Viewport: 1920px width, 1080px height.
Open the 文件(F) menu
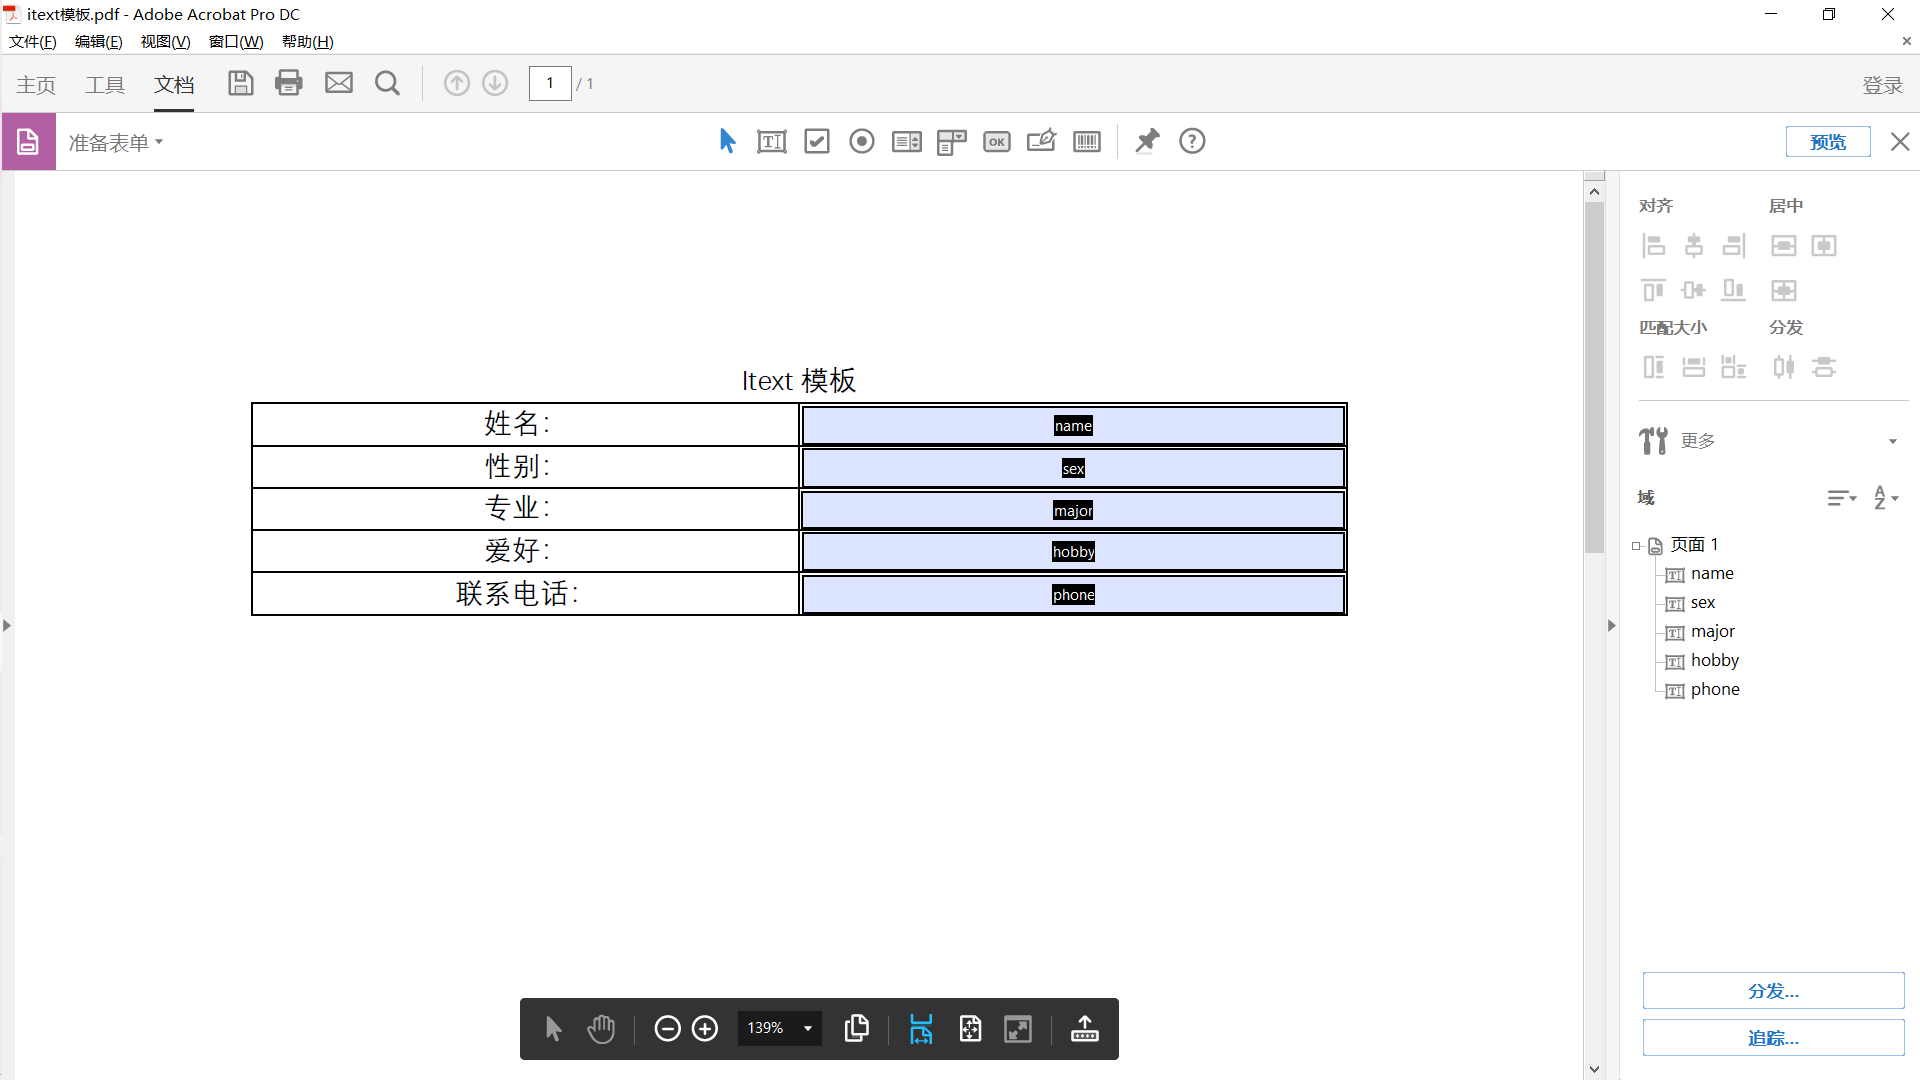tap(33, 41)
